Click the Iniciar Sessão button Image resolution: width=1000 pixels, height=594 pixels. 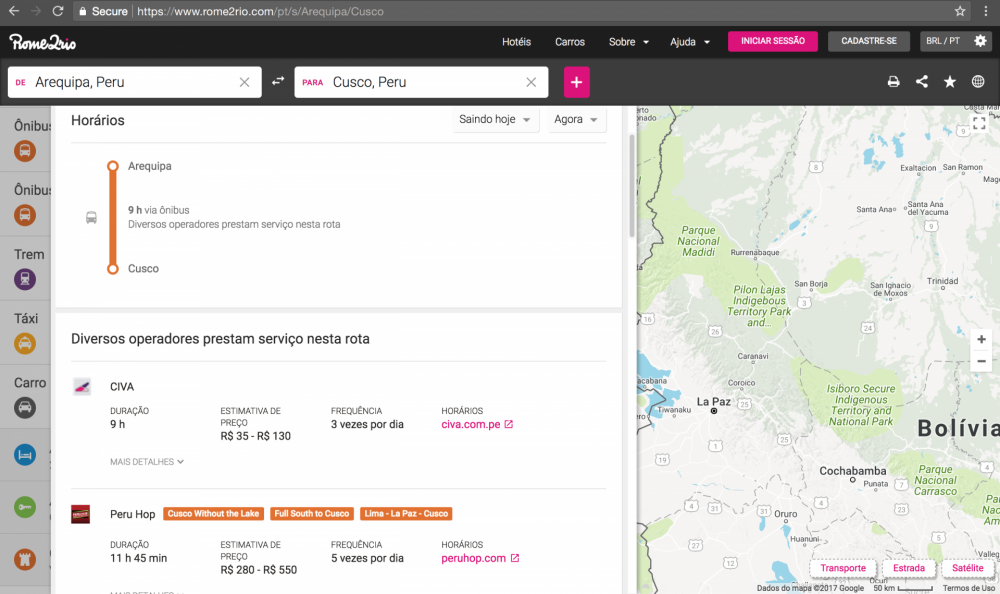coord(772,42)
